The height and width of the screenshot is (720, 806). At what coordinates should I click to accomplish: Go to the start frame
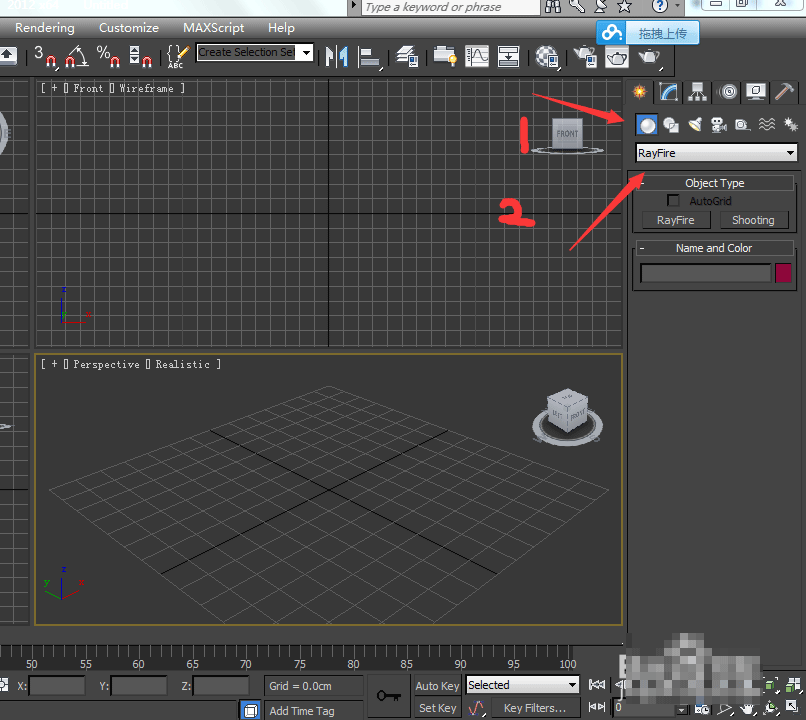597,685
